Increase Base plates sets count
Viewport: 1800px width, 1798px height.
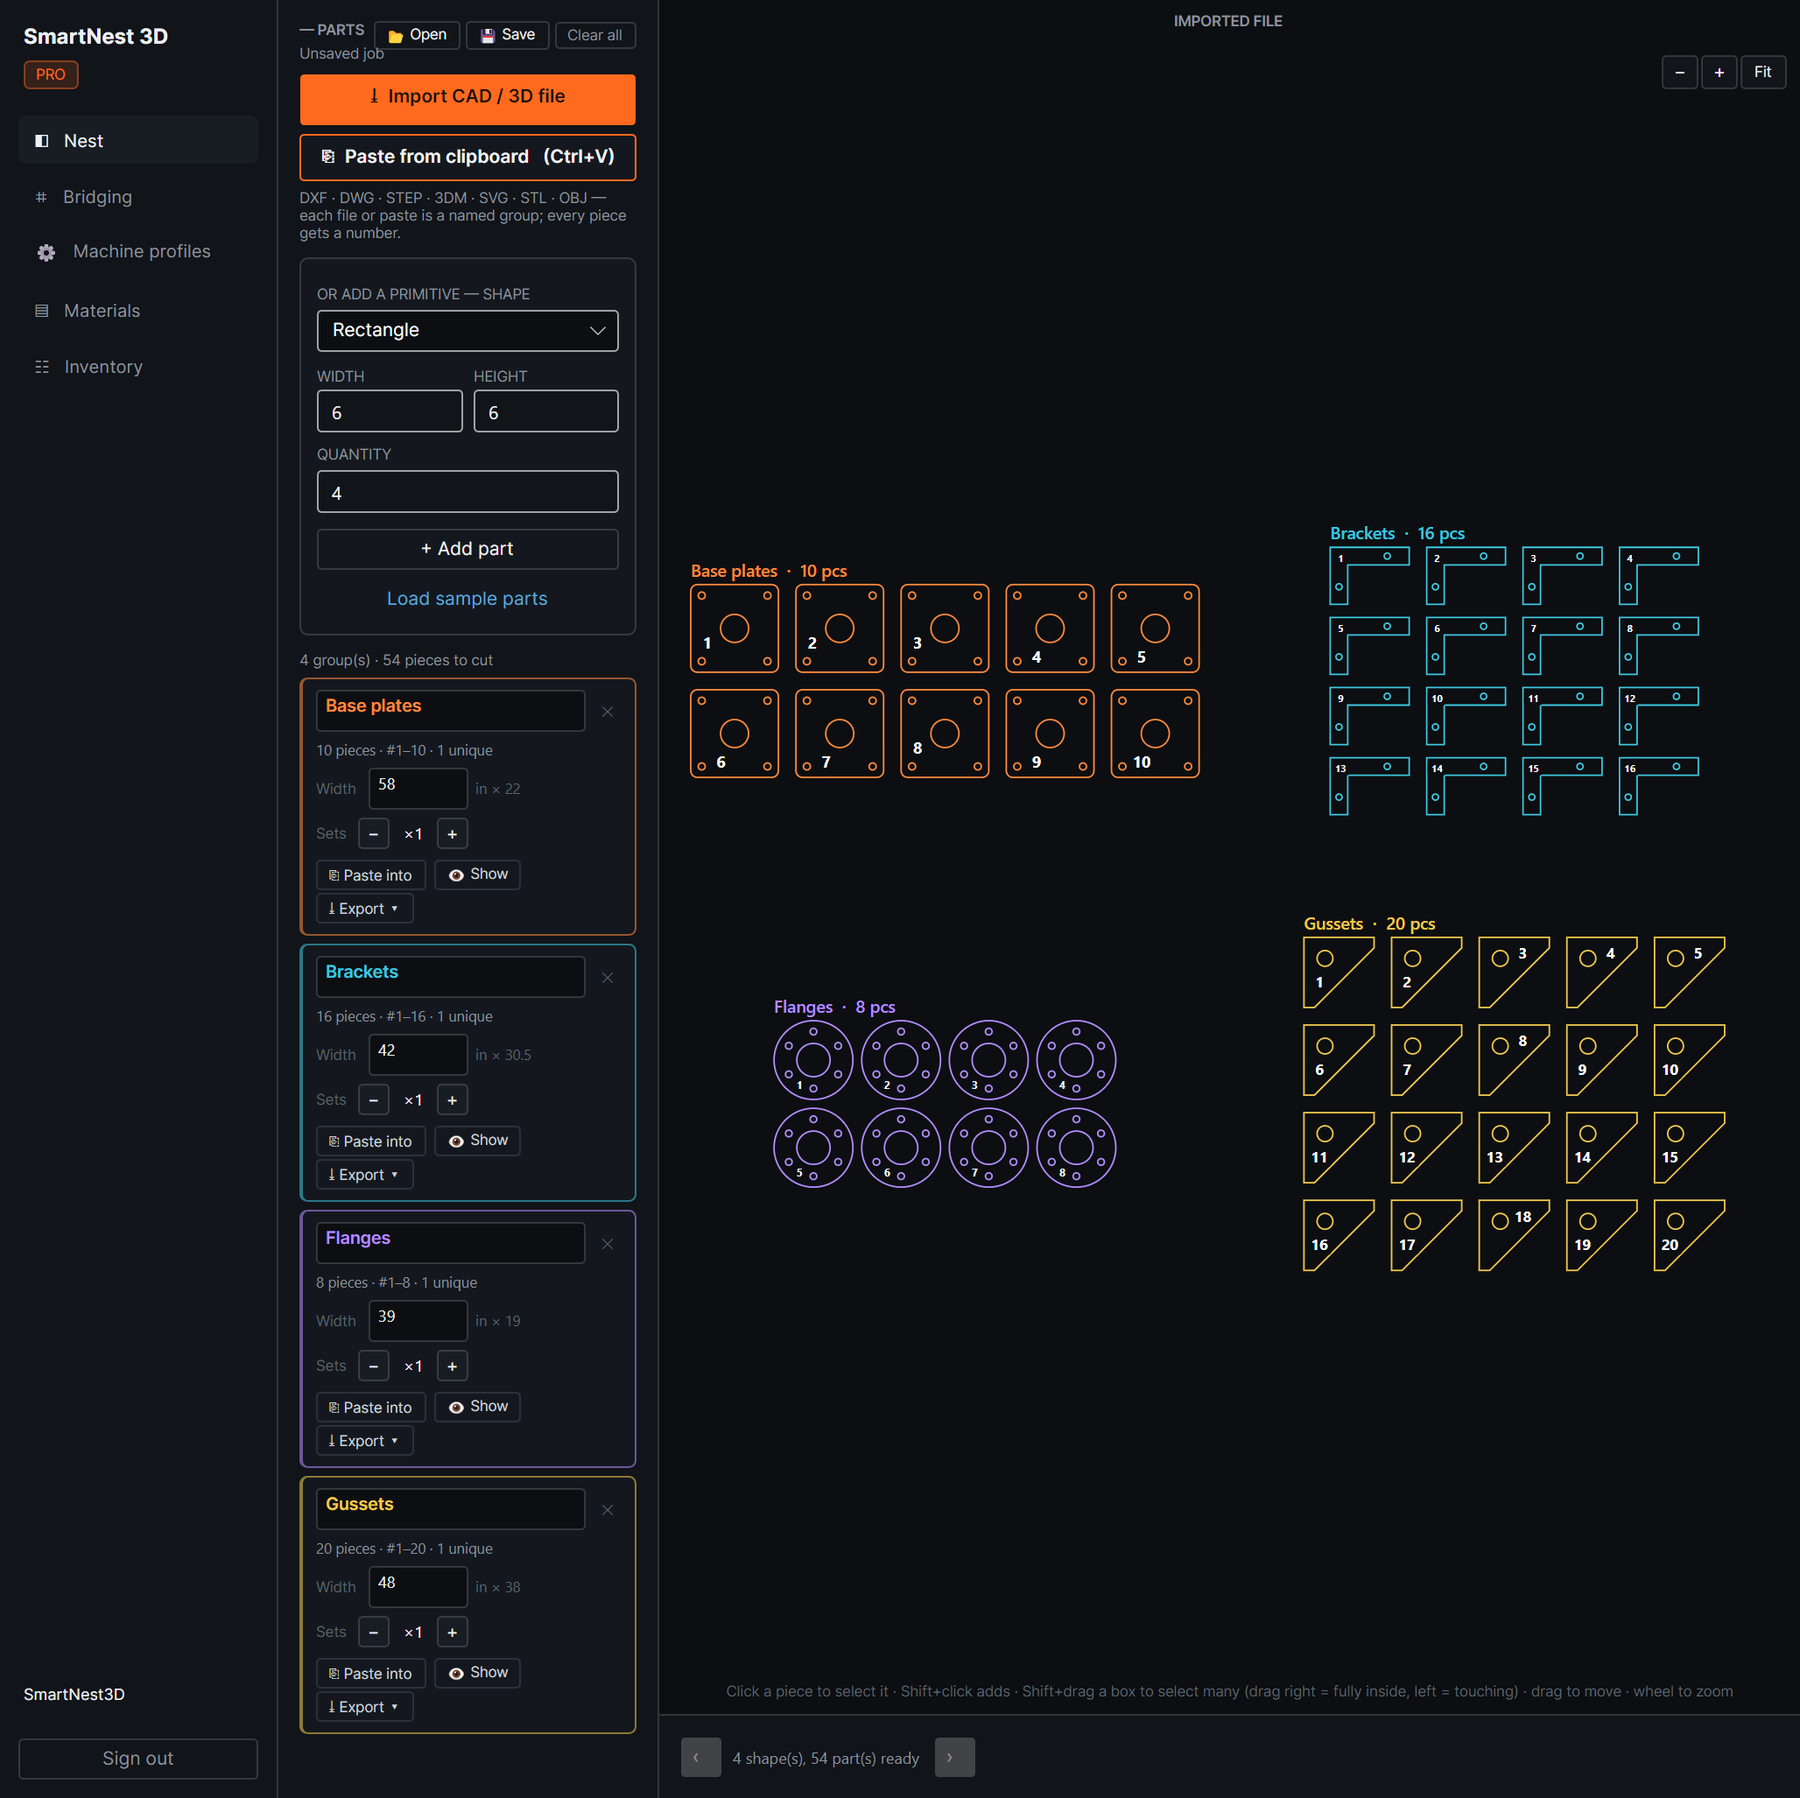coord(452,834)
